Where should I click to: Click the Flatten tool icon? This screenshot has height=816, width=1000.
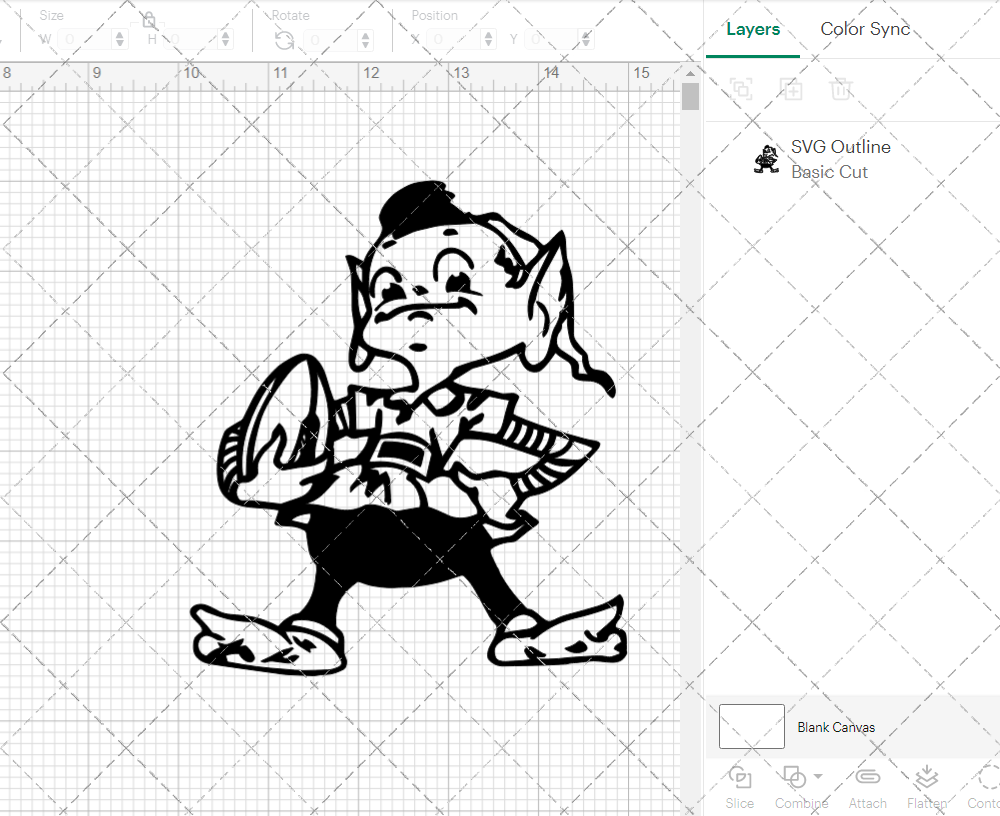point(927,778)
